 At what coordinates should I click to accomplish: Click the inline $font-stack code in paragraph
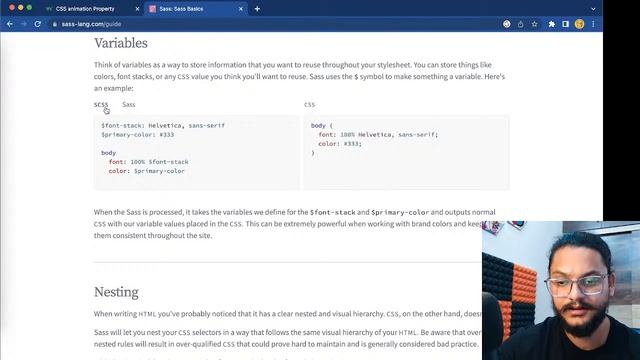click(333, 212)
